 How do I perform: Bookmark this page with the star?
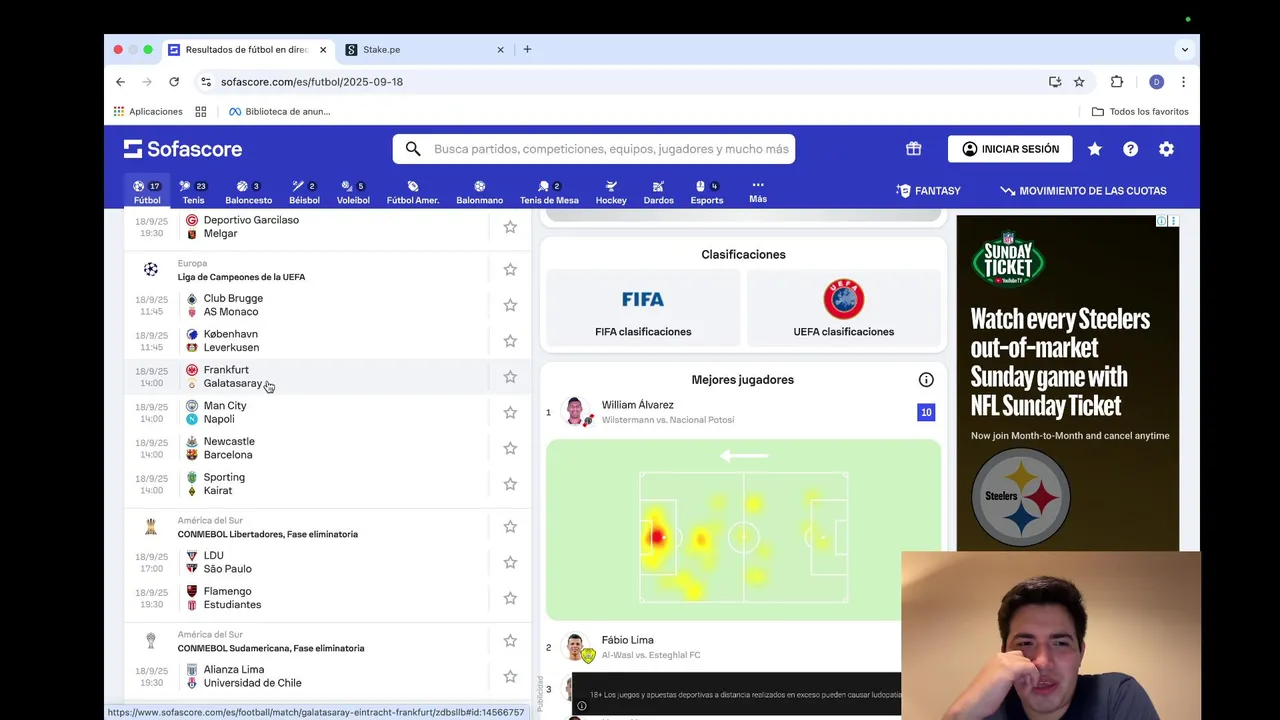pos(1079,82)
